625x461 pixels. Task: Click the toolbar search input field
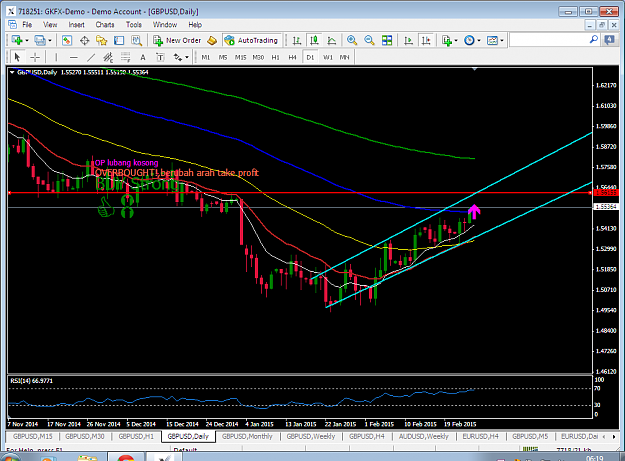(554, 40)
